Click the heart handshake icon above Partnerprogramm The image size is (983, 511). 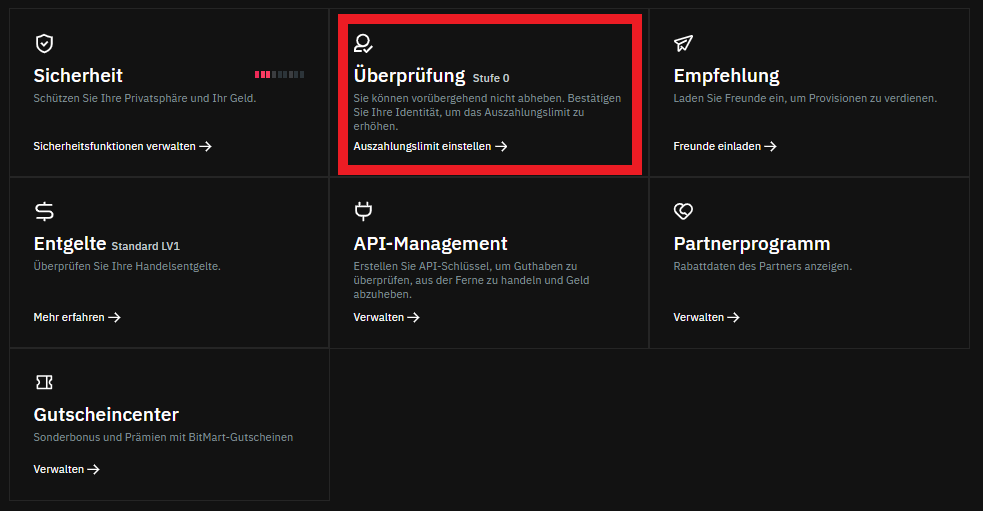(x=683, y=211)
